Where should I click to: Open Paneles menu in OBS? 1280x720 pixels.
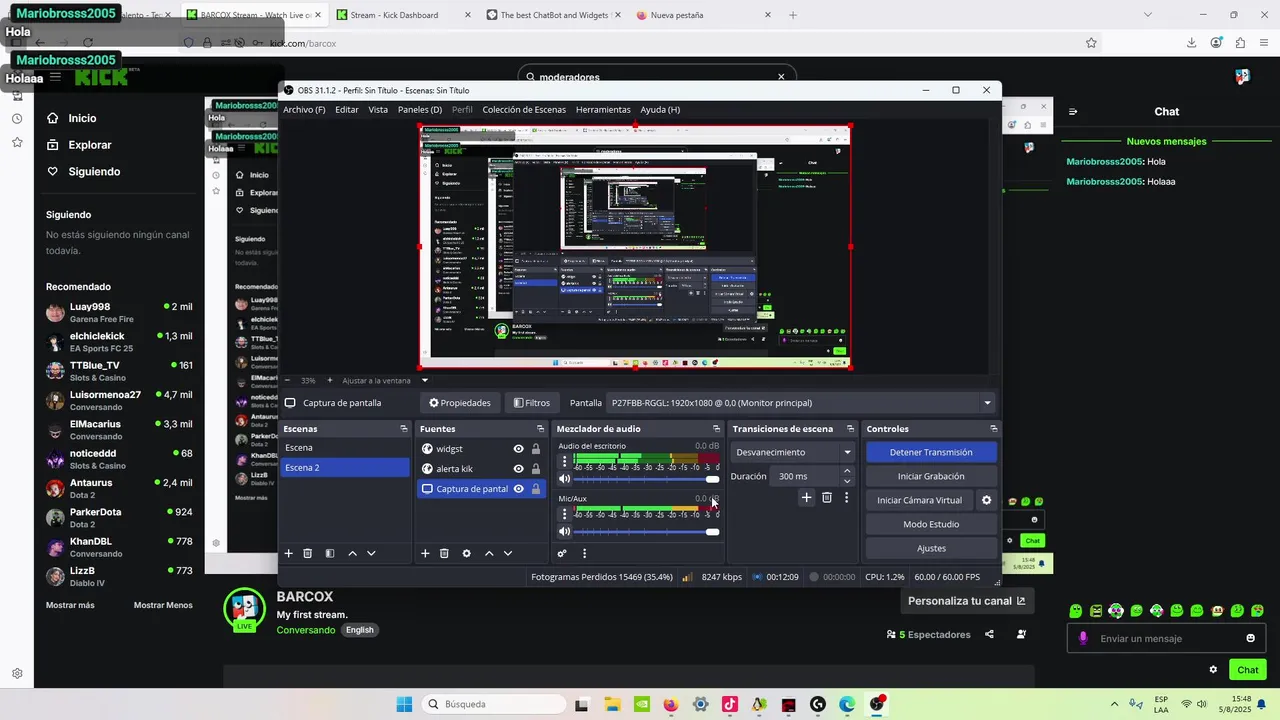(420, 110)
